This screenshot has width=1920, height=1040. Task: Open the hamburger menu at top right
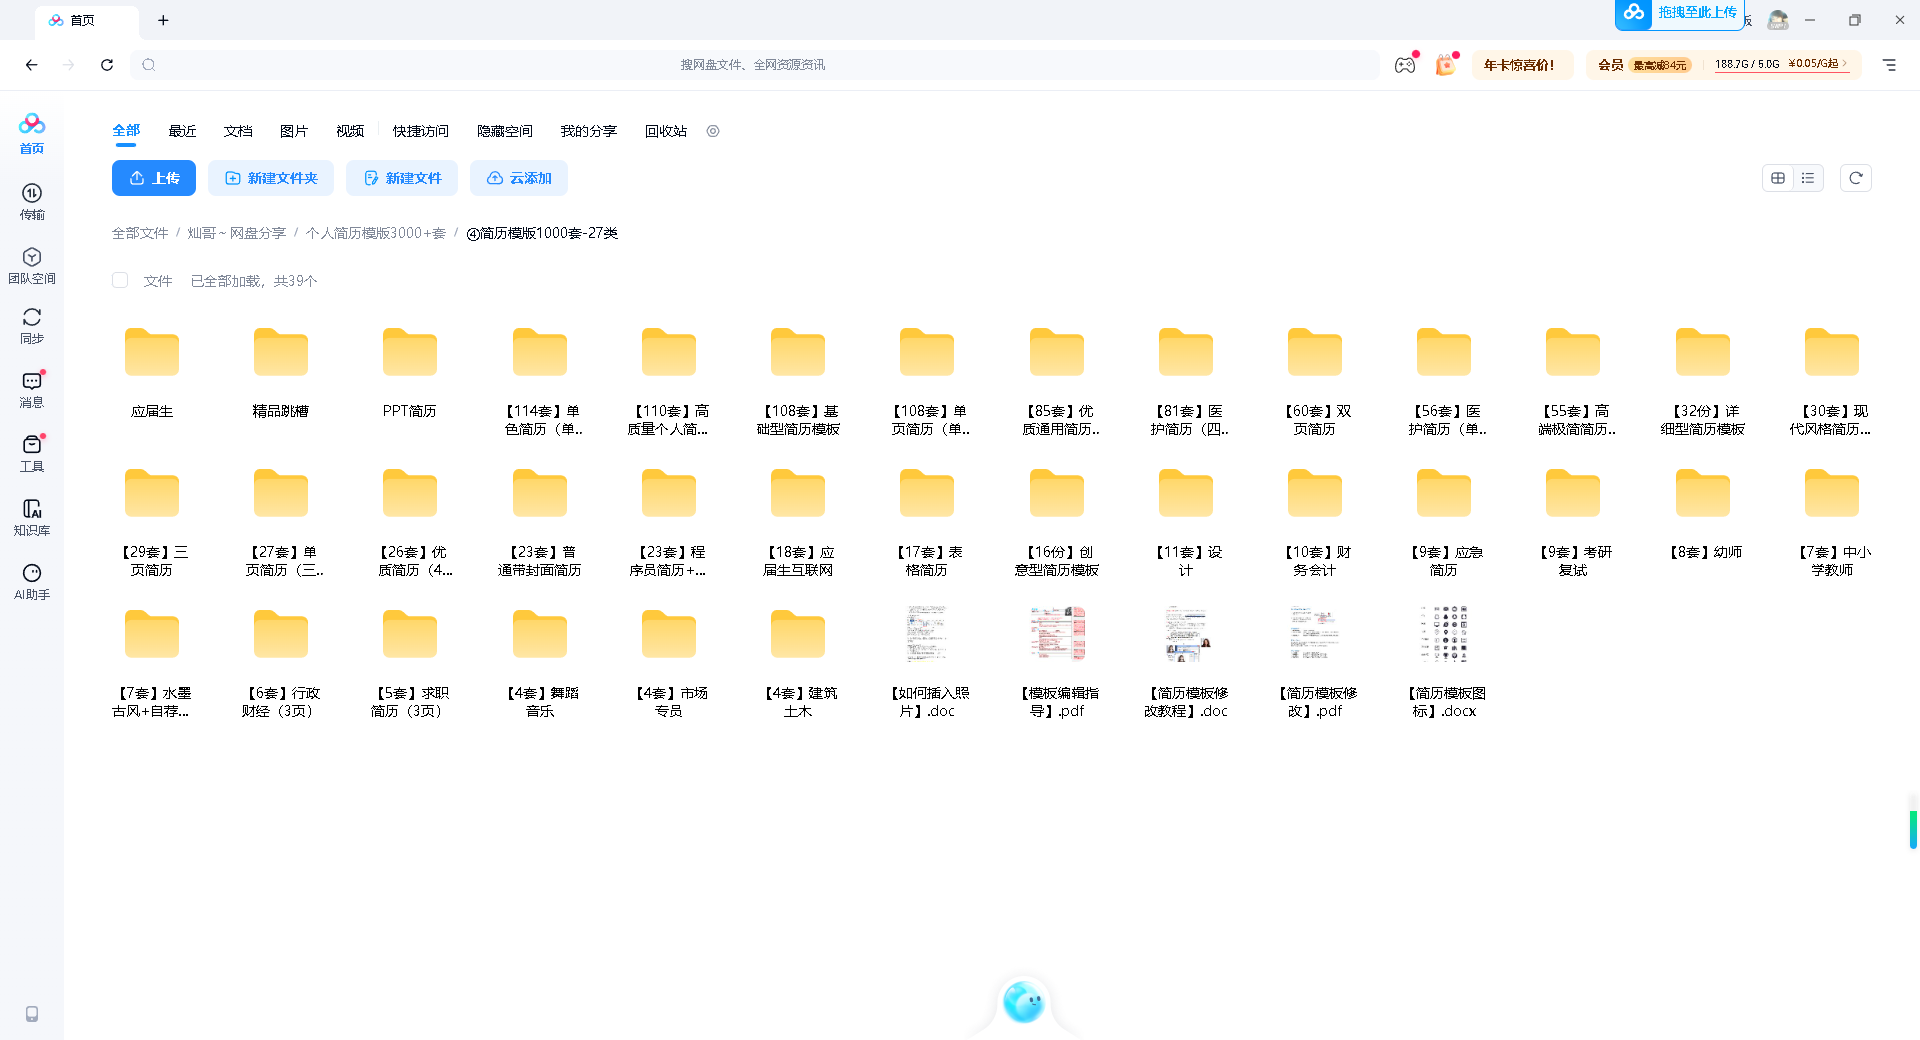pos(1889,65)
